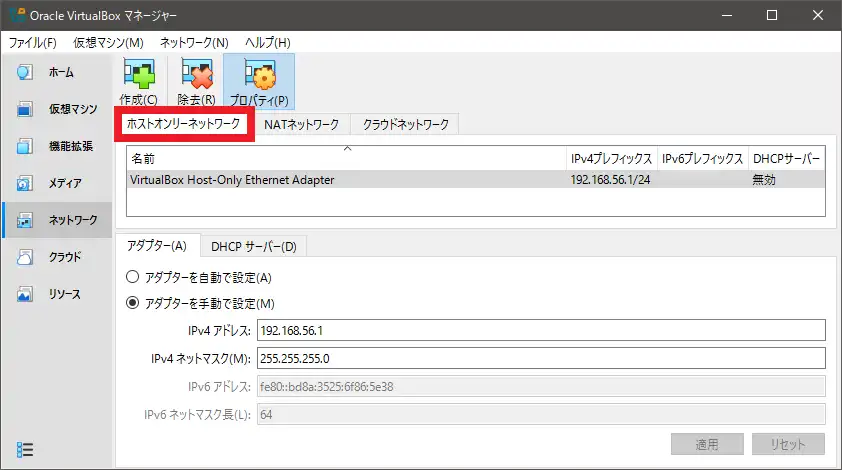
Task: Click the VirtualBox app icon in title bar
Action: click(x=17, y=15)
